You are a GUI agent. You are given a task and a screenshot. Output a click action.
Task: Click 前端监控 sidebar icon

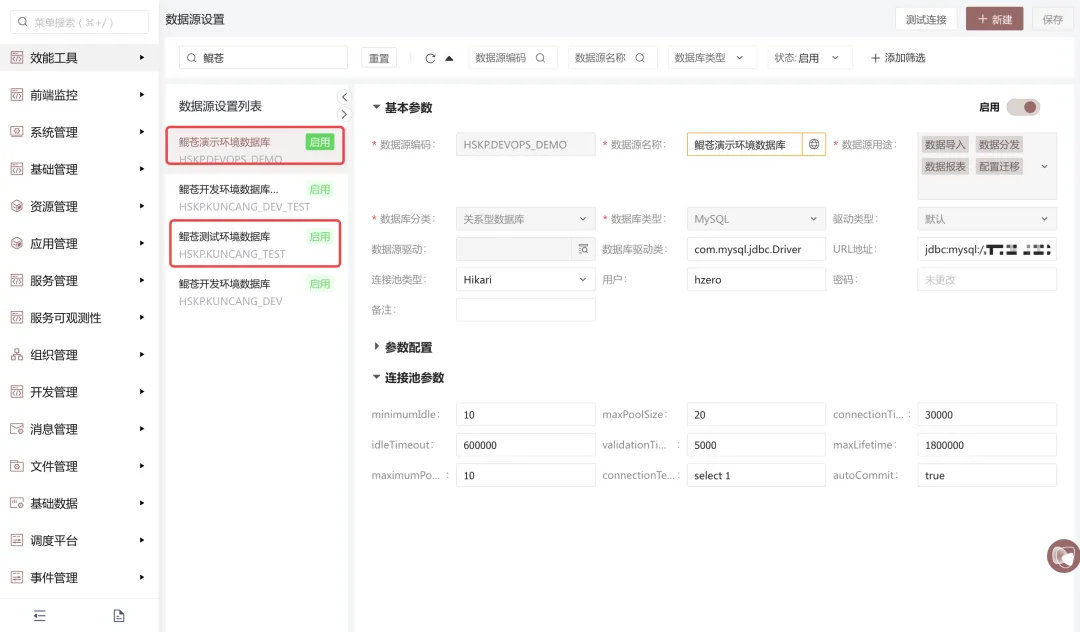click(17, 95)
